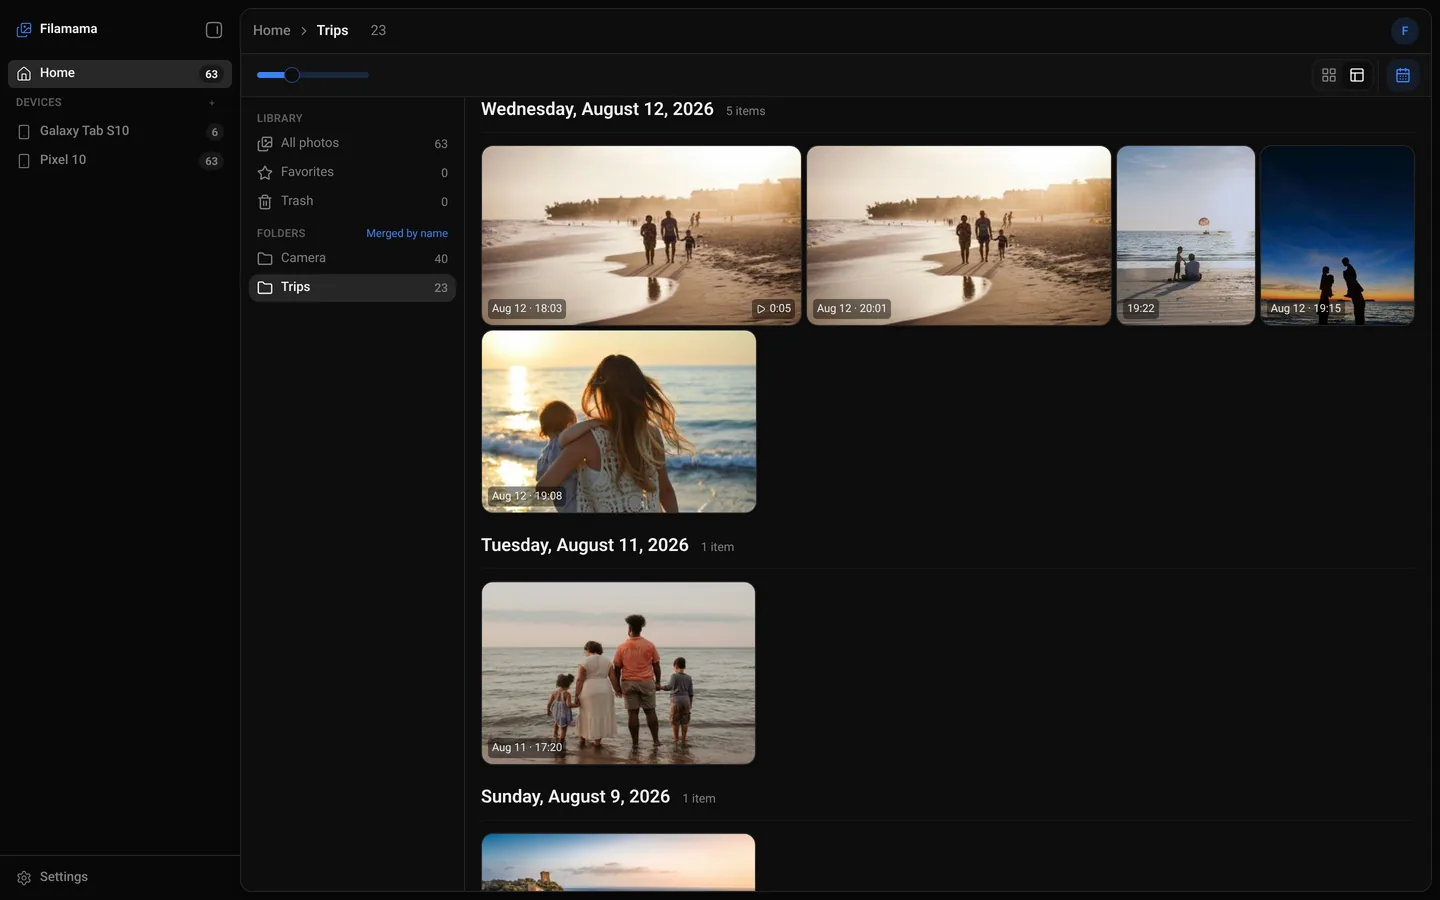Open the Aug 12 20:01 beach photo

(959, 235)
